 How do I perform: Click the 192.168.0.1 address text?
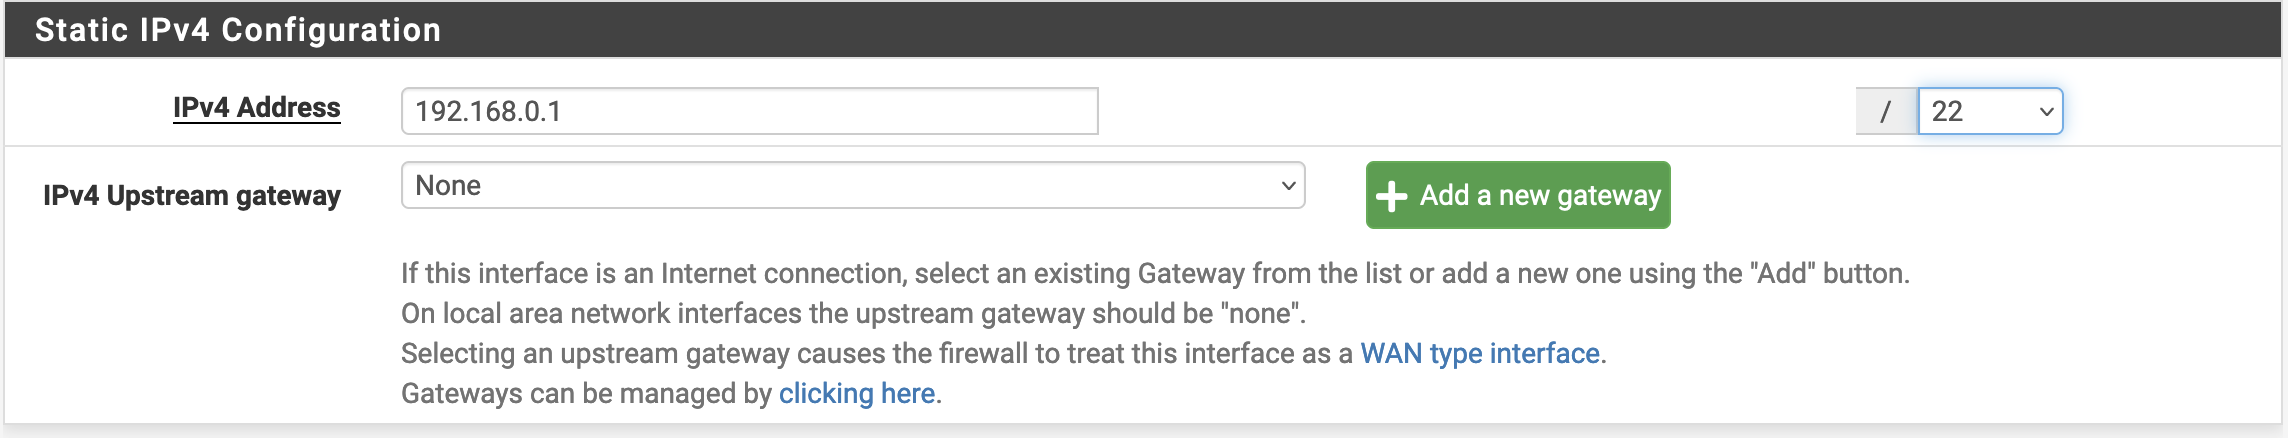coord(488,111)
